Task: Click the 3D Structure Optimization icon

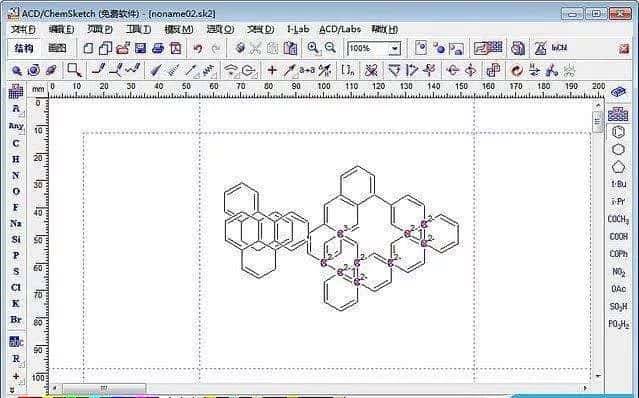Action: click(x=551, y=71)
